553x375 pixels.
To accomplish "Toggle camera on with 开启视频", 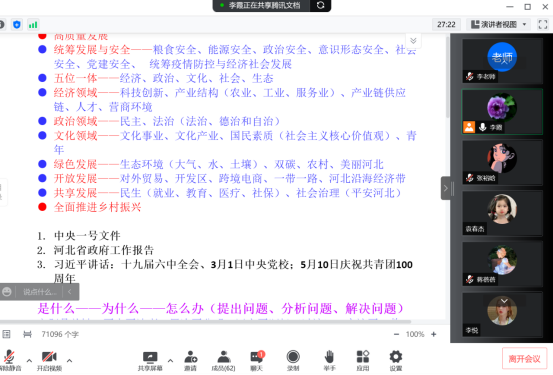I will [x=49, y=361].
